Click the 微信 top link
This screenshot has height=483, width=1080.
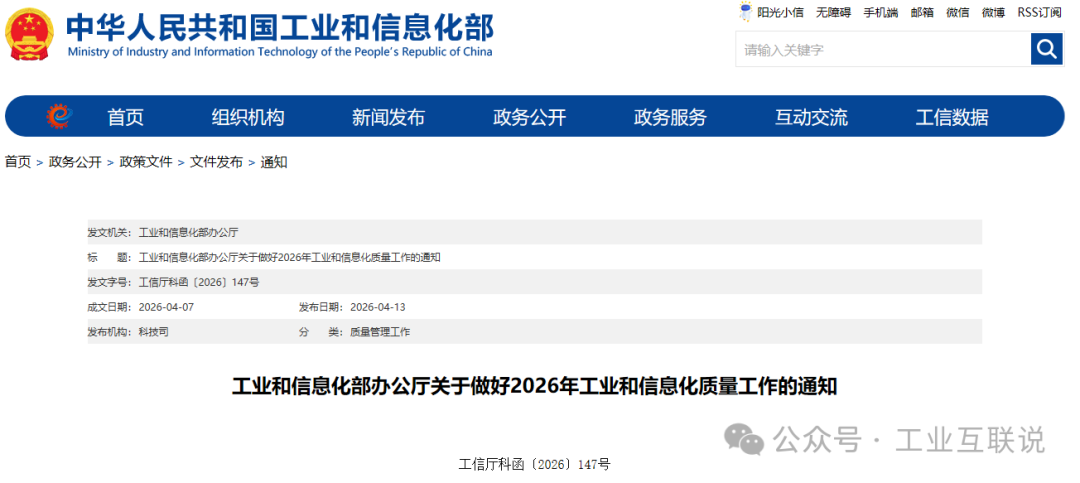point(957,12)
